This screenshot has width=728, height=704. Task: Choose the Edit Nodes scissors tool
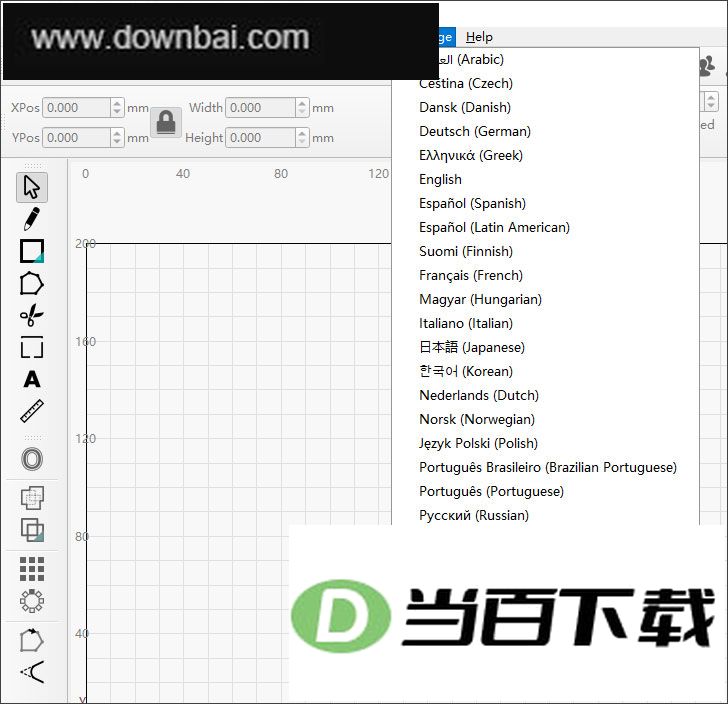point(32,315)
